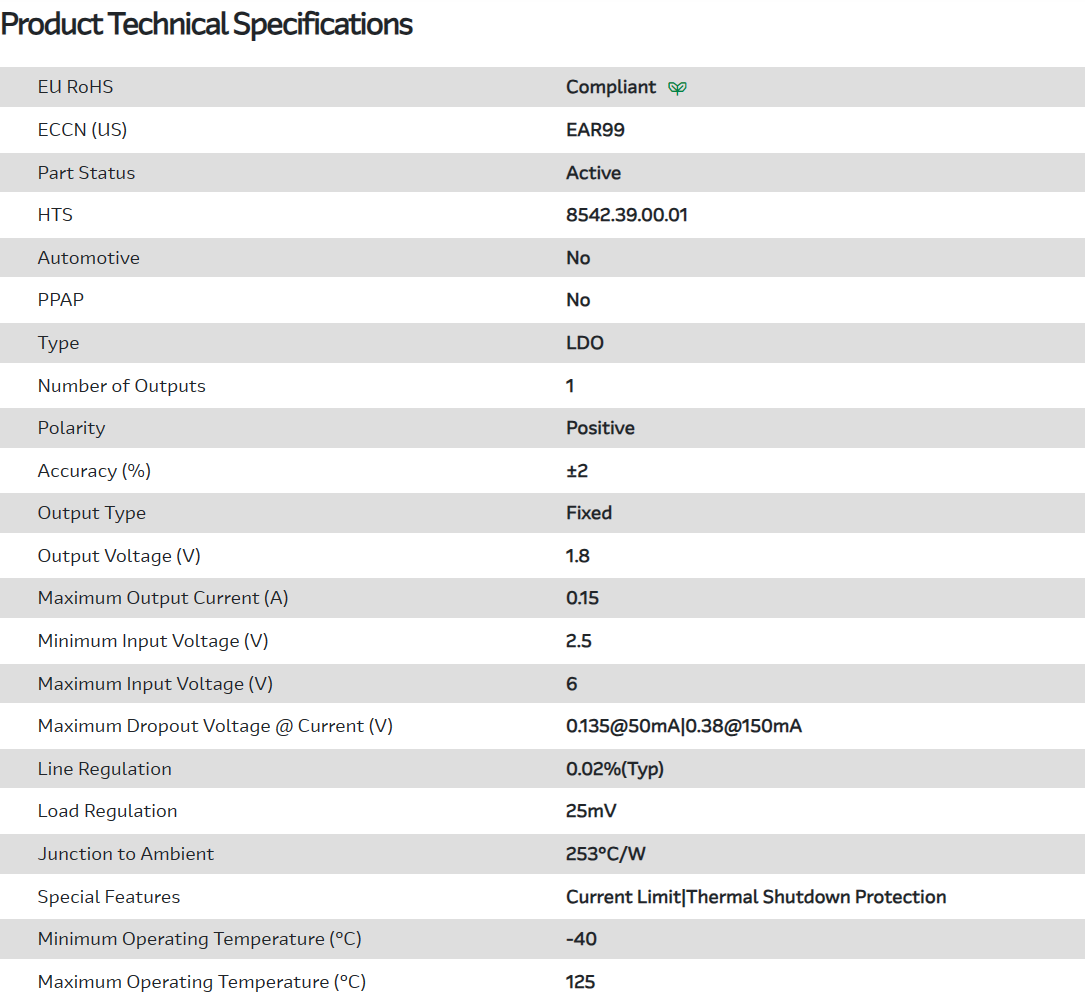Click the LDO type value
This screenshot has height=1000, width=1085.
pyautogui.click(x=585, y=343)
